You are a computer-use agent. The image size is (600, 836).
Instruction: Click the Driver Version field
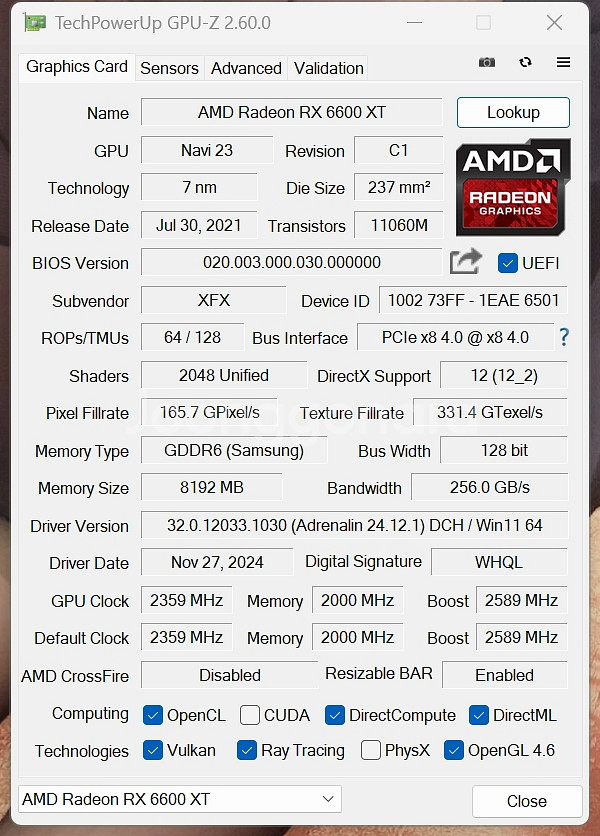coord(354,526)
